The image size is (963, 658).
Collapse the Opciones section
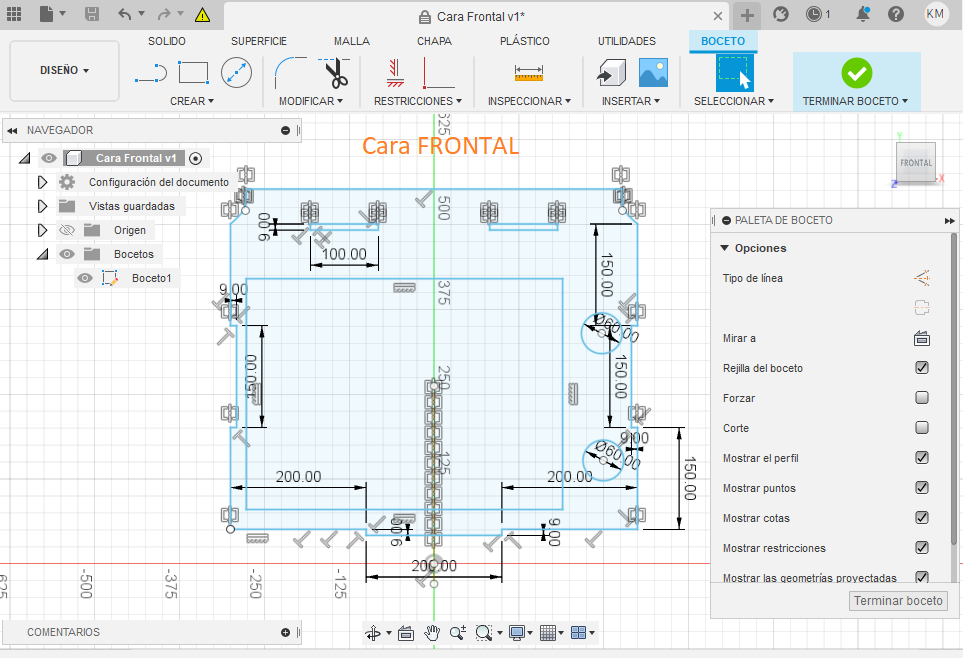(725, 248)
